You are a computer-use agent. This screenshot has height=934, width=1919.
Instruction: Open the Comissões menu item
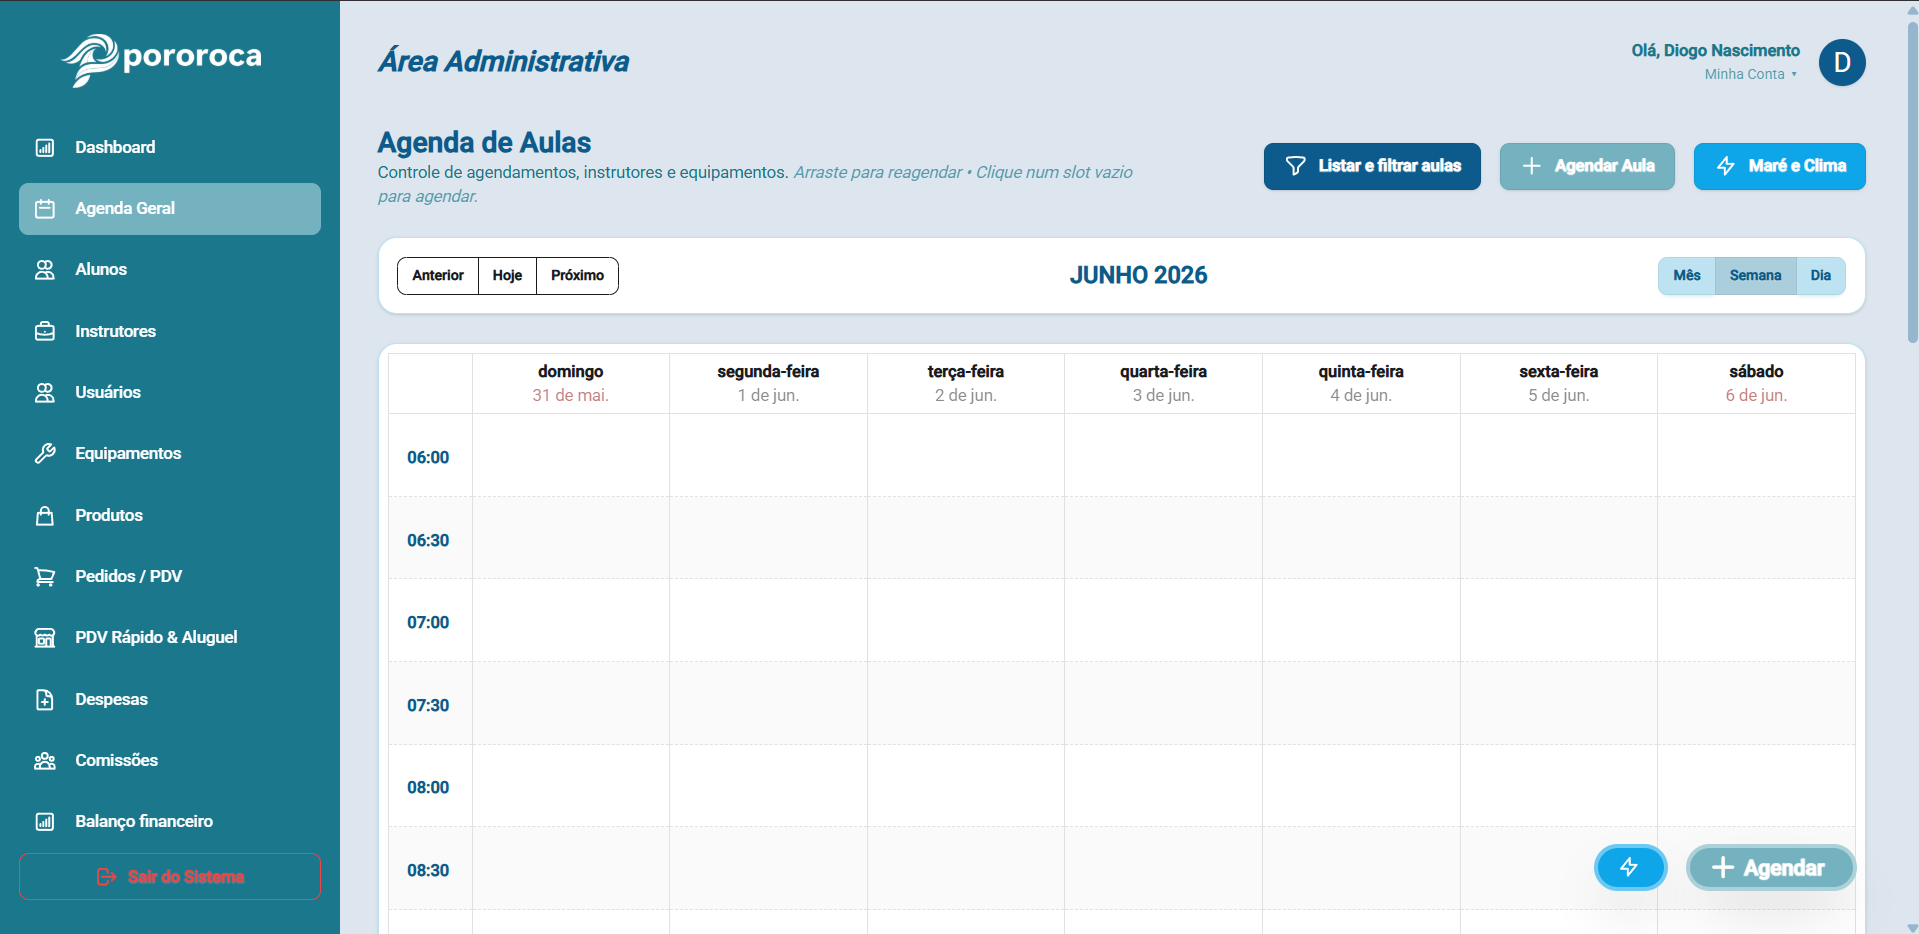coord(170,761)
